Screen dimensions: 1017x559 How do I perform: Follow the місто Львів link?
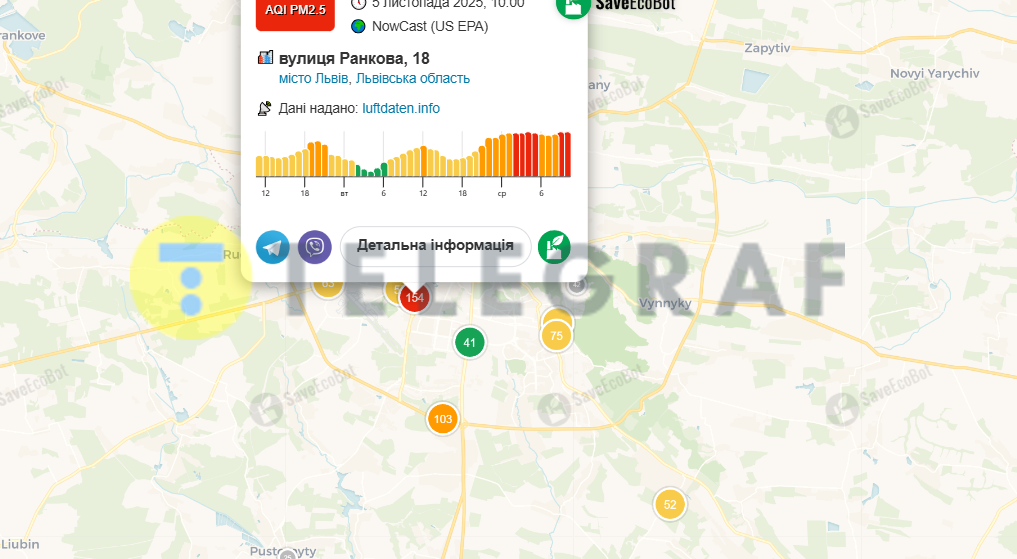pyautogui.click(x=314, y=78)
